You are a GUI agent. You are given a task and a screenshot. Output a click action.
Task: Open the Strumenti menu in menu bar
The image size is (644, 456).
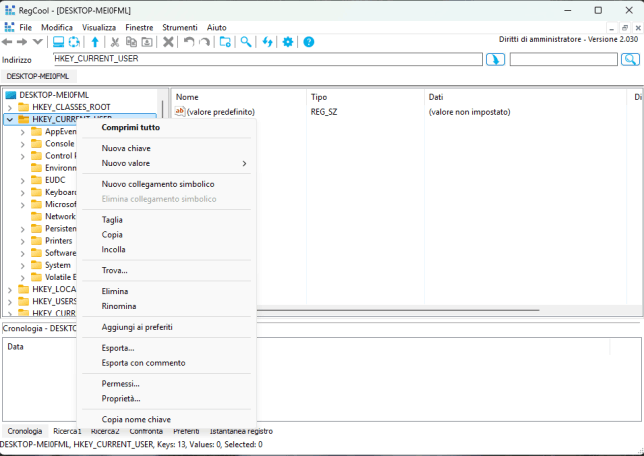coord(181,27)
